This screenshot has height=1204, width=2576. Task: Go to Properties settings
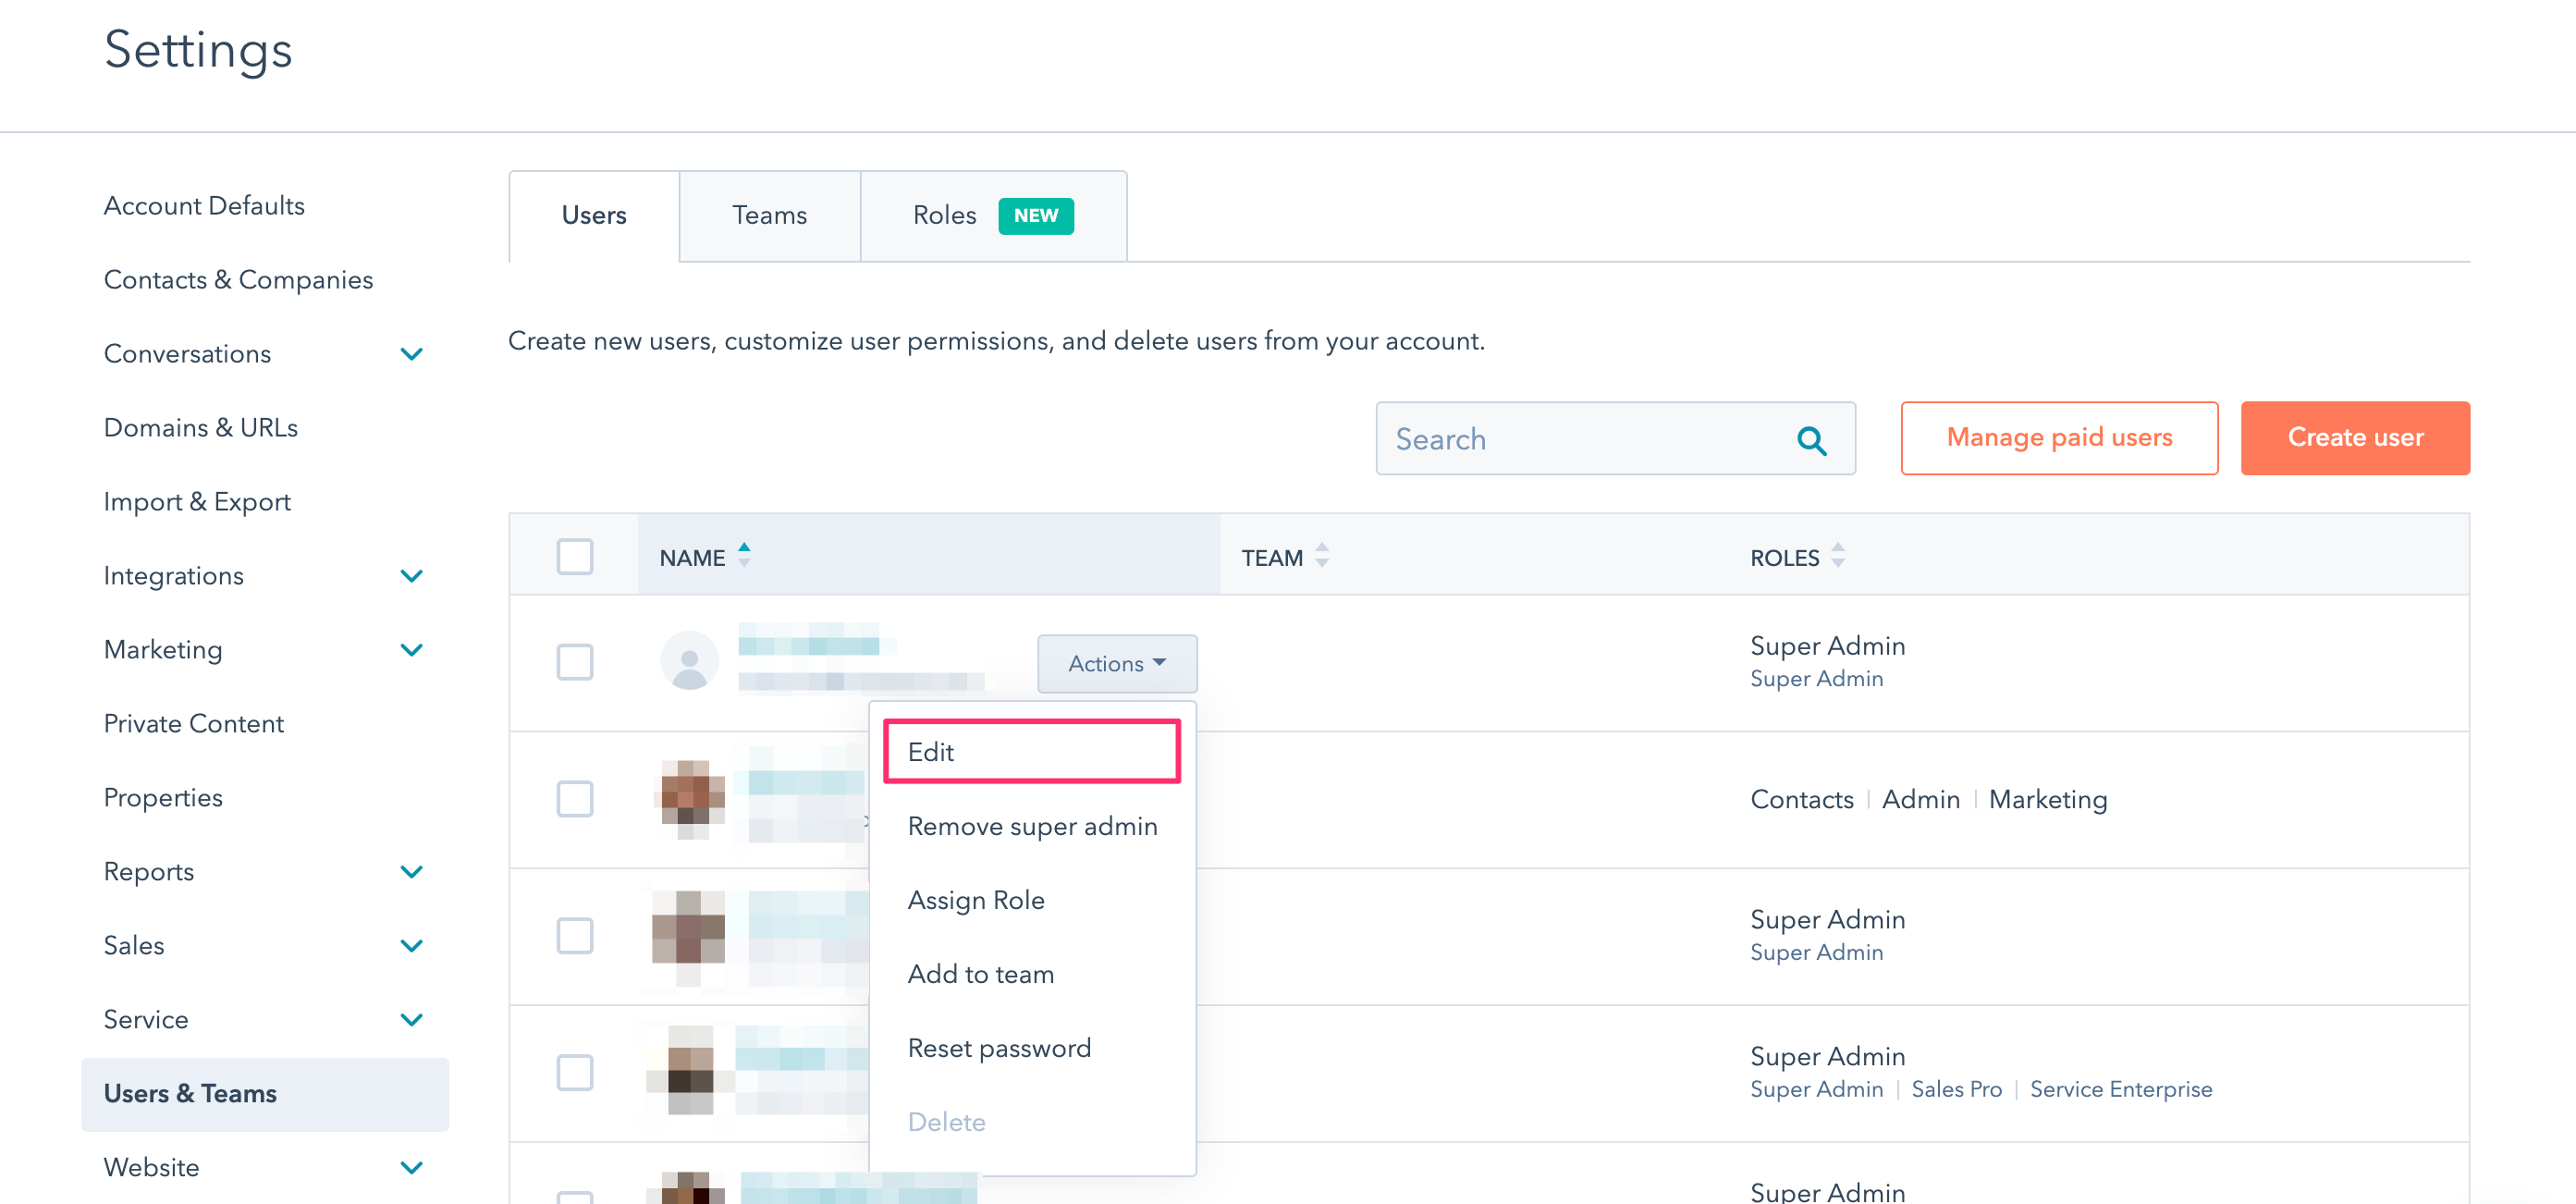tap(163, 798)
